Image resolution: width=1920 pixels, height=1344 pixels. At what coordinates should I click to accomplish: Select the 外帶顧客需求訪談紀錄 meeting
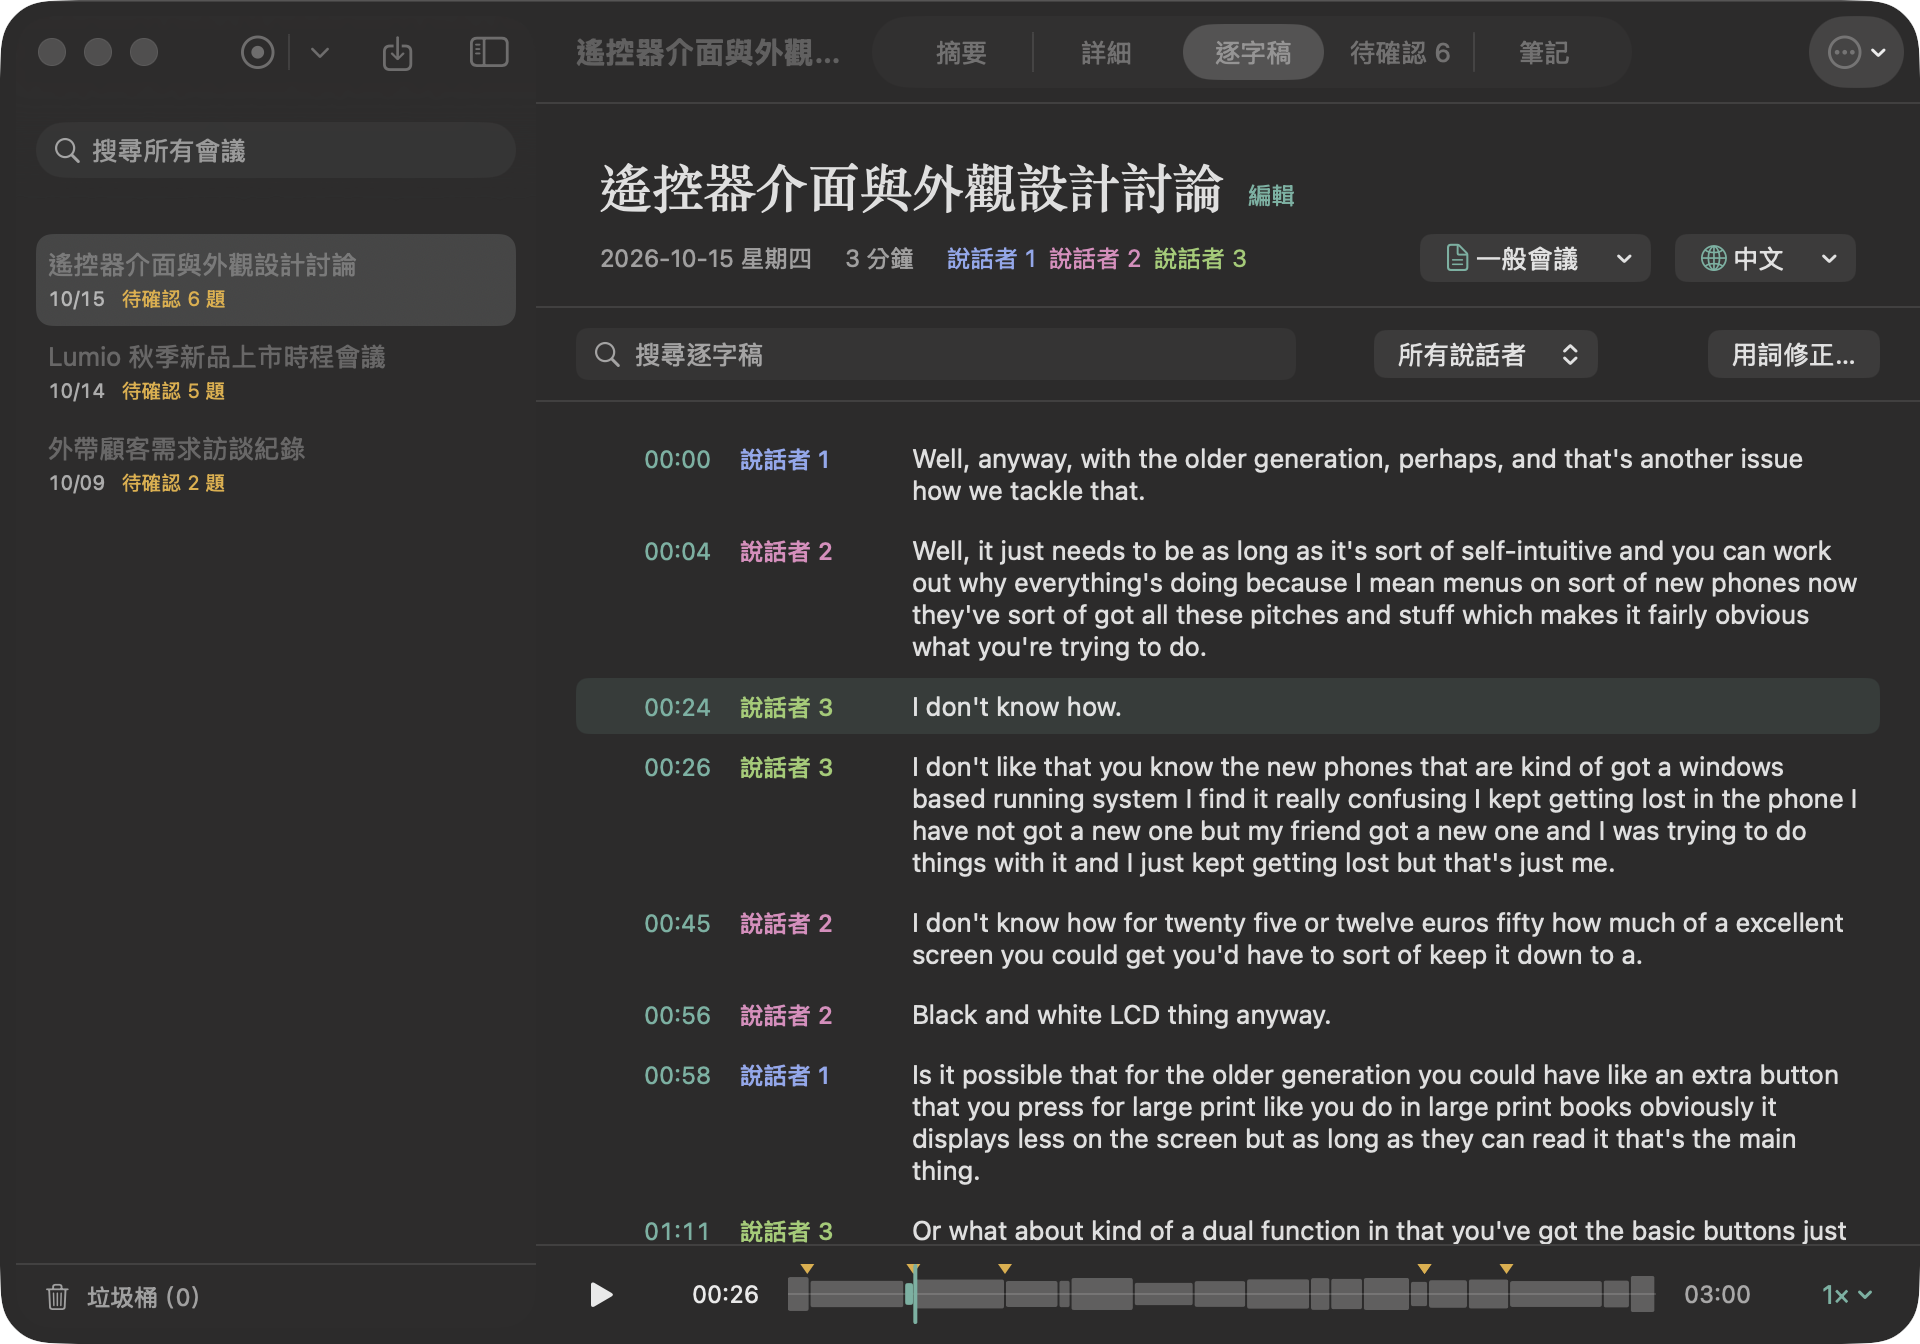click(276, 464)
